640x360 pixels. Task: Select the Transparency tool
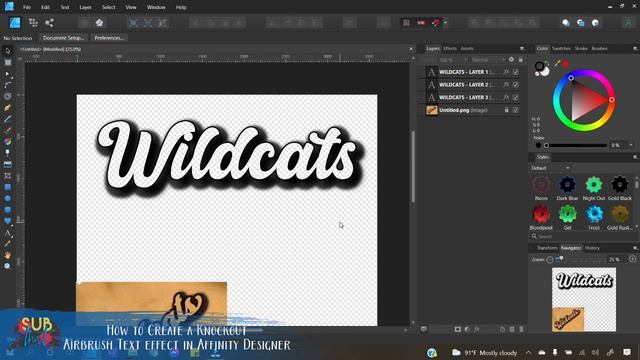click(x=8, y=153)
